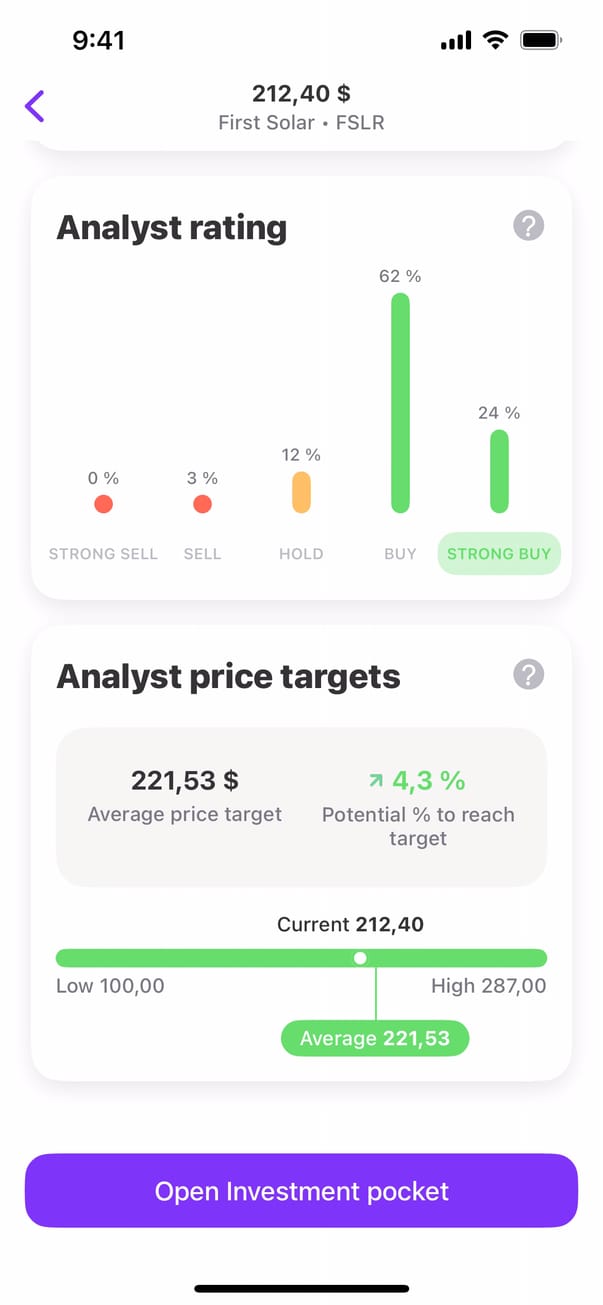The width and height of the screenshot is (603, 1305).
Task: Open help for Analyst price targets
Action: pyautogui.click(x=528, y=675)
